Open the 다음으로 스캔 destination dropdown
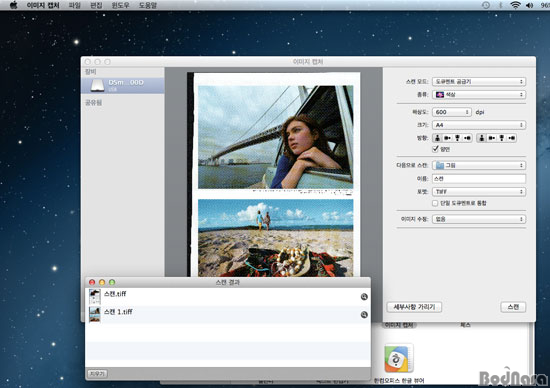 point(479,165)
